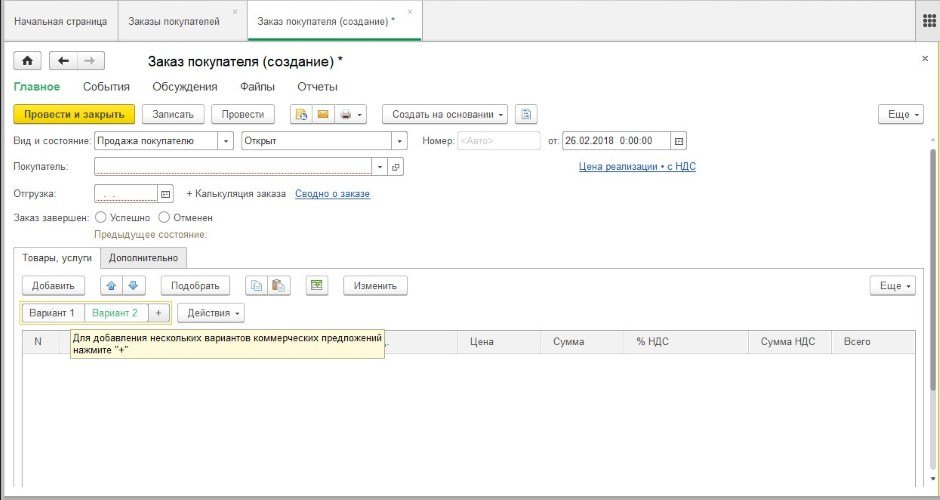Image resolution: width=940 pixels, height=500 pixels.
Task: Open the Сводно о заказе link
Action: pos(332,193)
